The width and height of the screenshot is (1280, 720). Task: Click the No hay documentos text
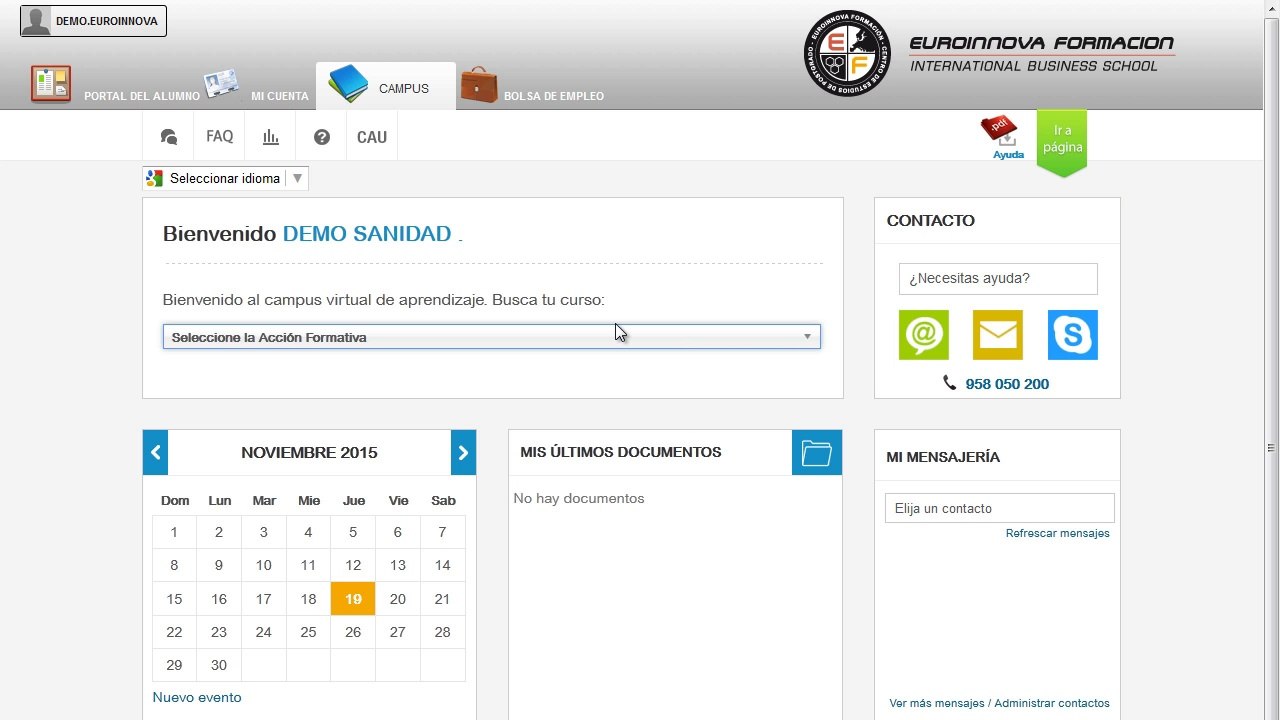tap(579, 498)
